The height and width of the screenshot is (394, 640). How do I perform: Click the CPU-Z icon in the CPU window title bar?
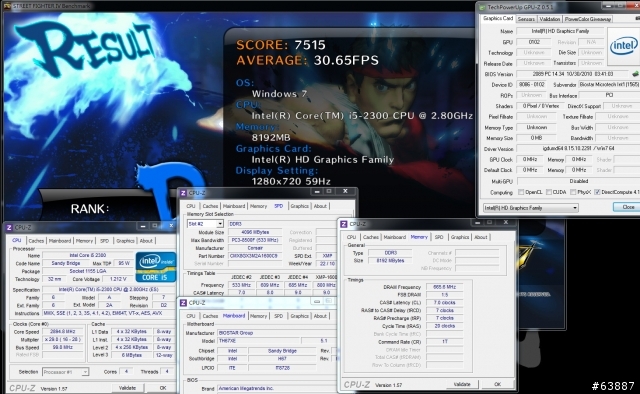coord(9,227)
